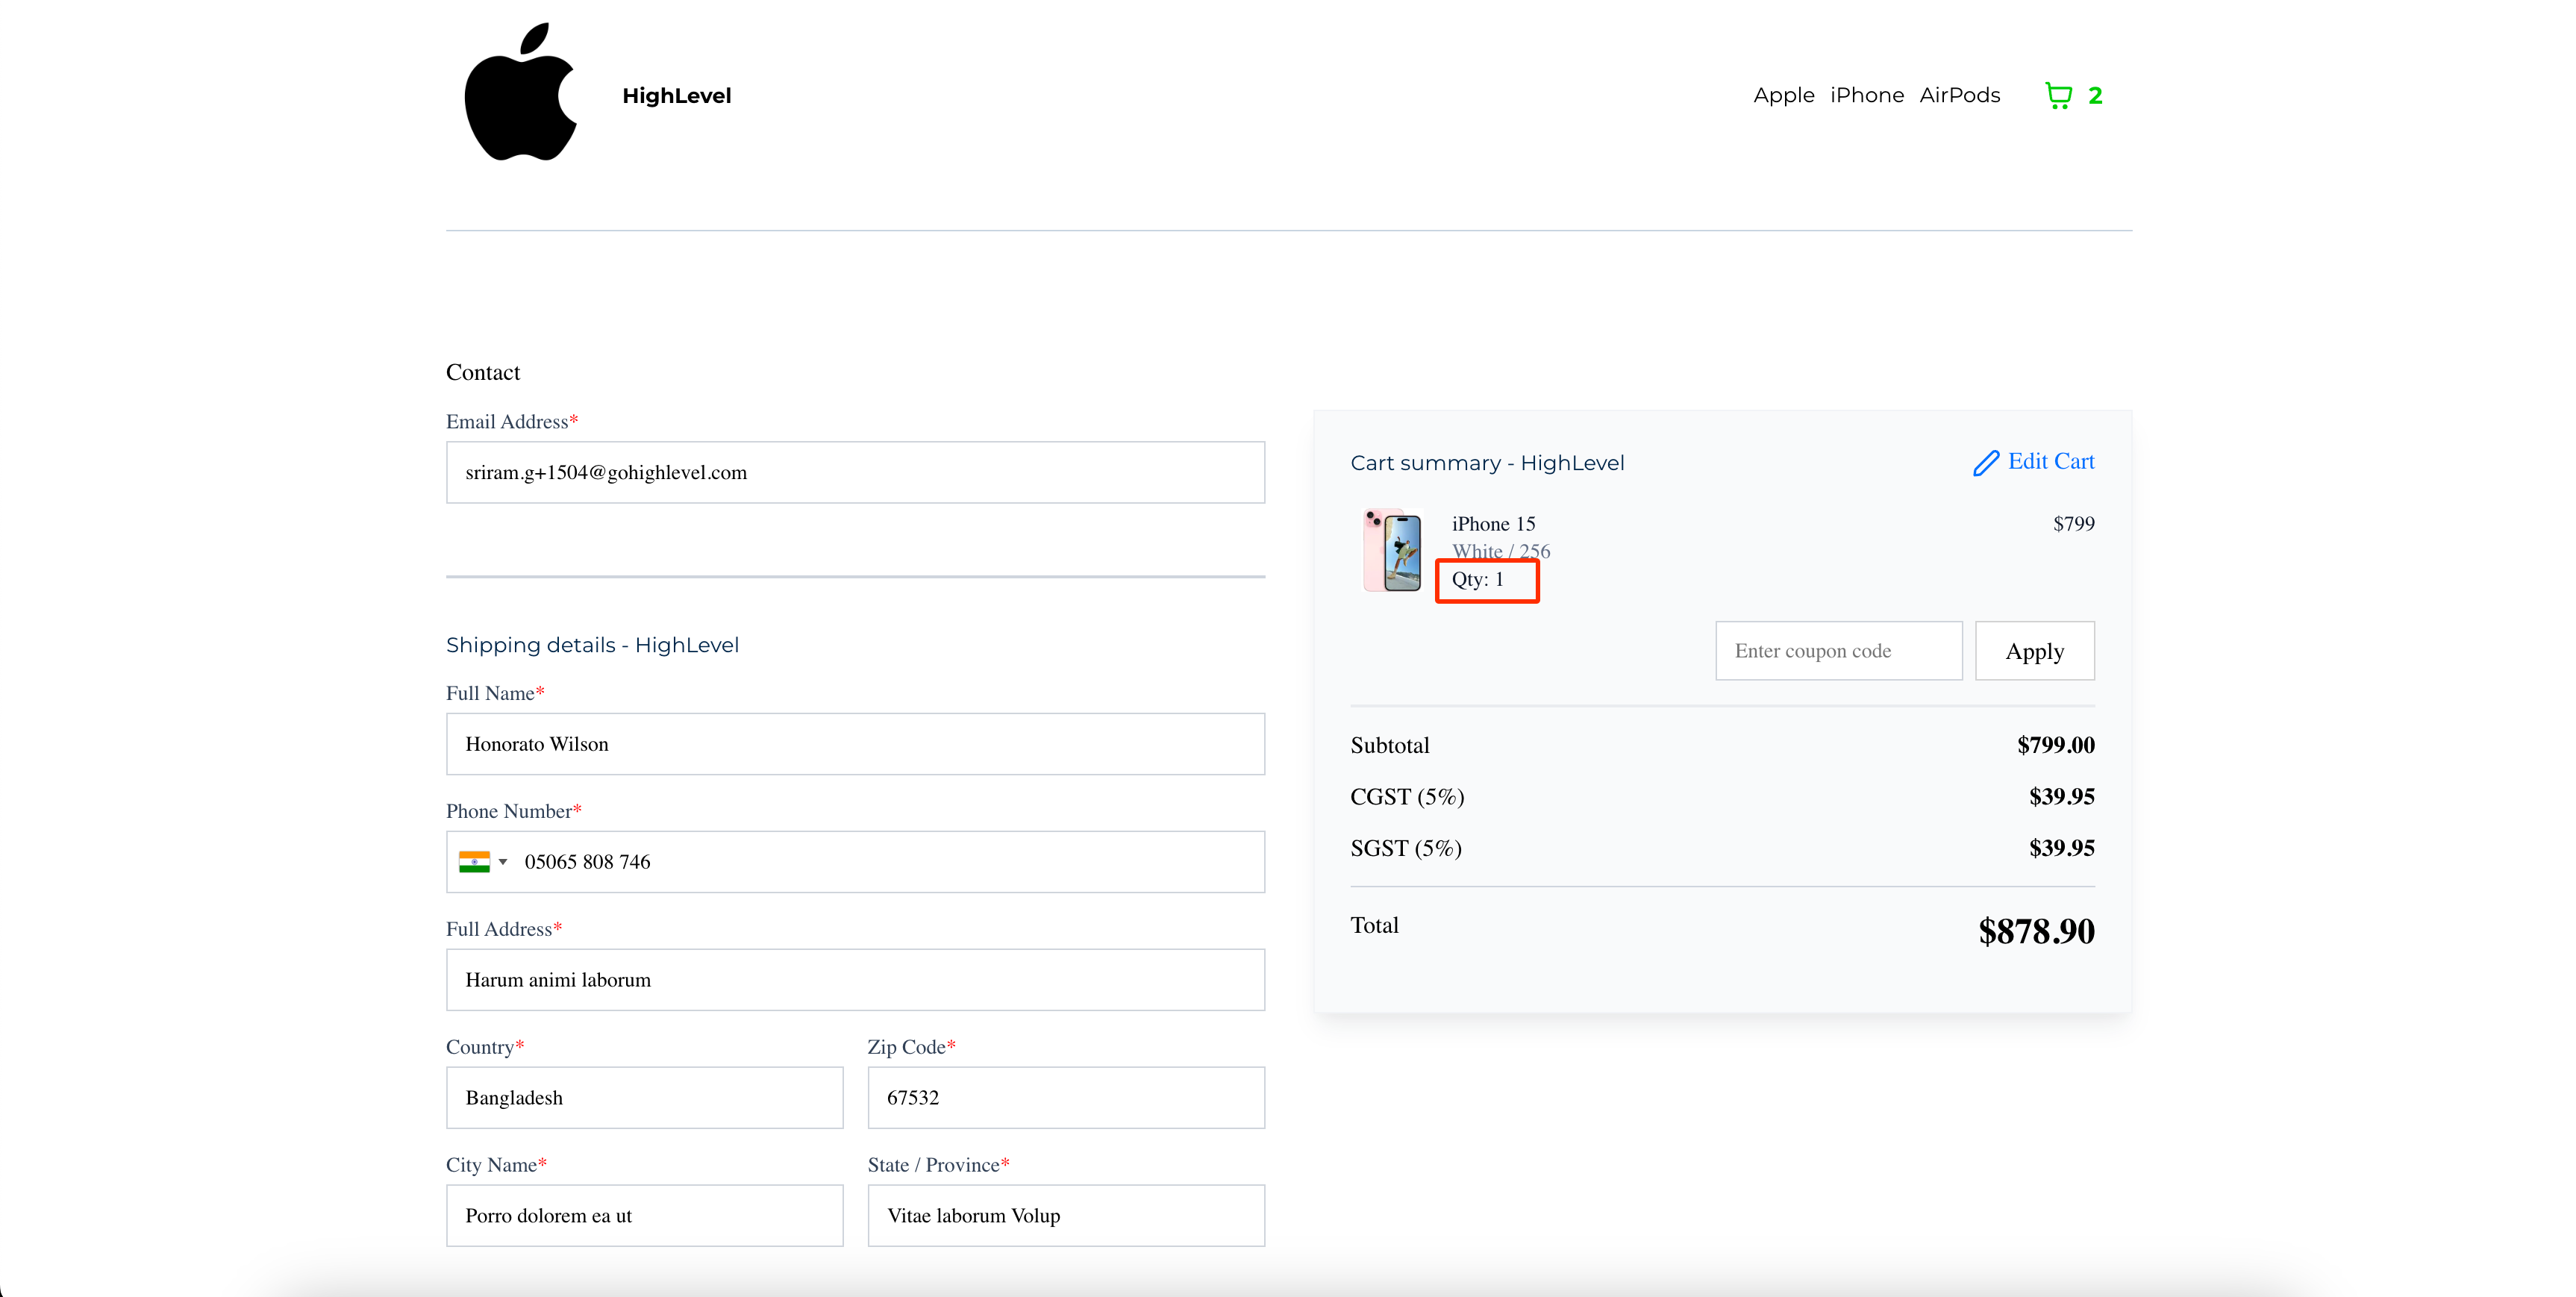
Task: Click the Edit Cart link
Action: 2050,462
